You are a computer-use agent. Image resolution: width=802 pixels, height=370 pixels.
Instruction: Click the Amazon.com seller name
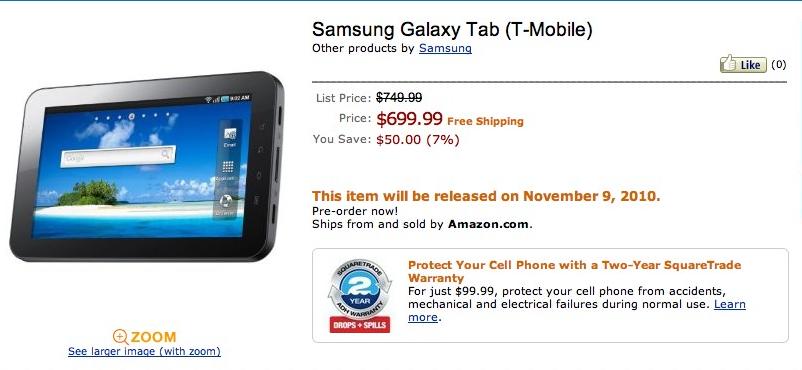coord(488,224)
